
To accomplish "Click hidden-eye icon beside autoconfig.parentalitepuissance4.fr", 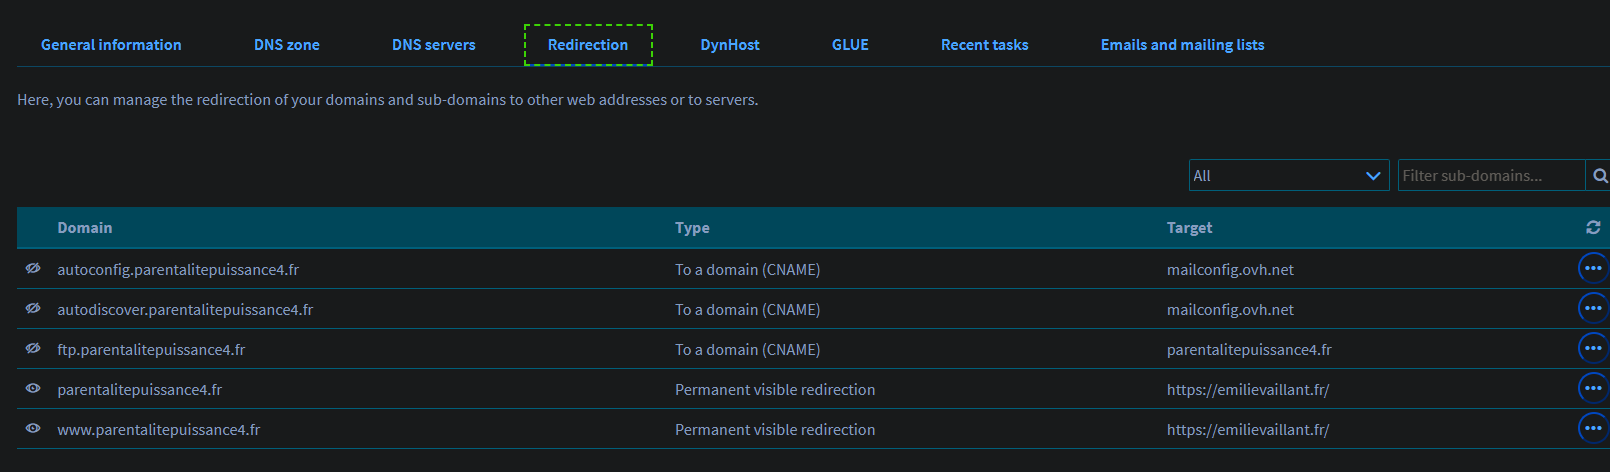I will tap(33, 269).
